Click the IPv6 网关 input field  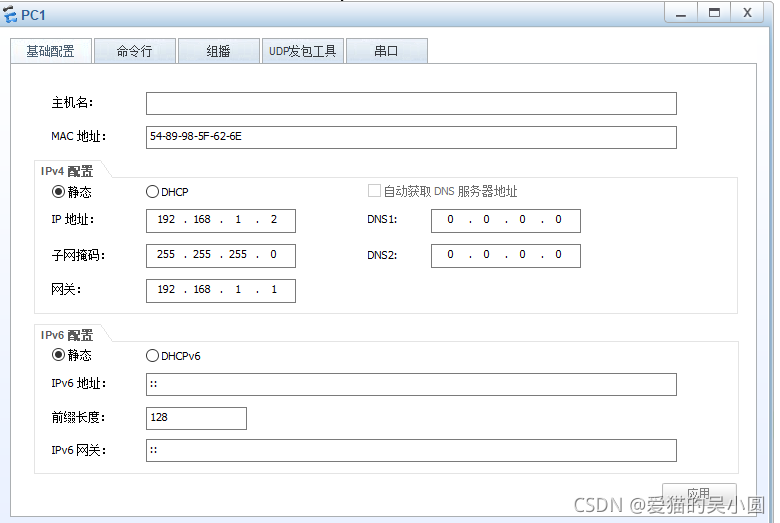(411, 450)
